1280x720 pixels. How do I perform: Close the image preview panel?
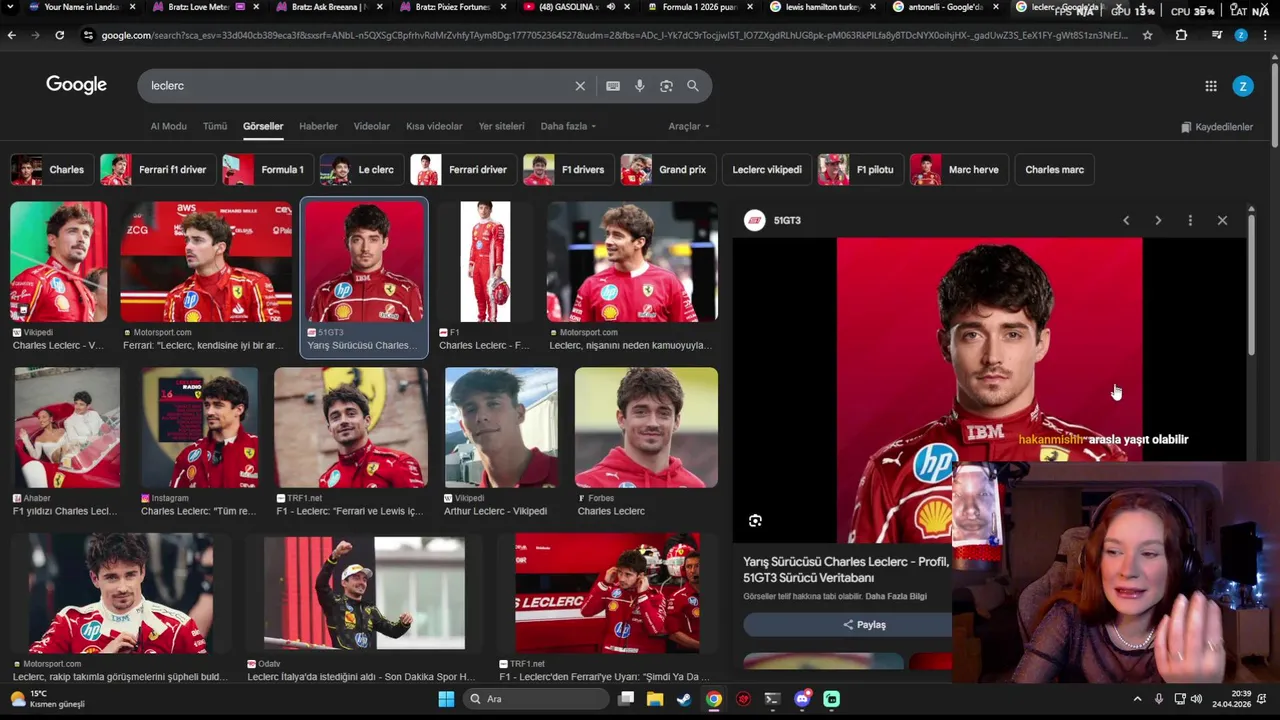1222,220
